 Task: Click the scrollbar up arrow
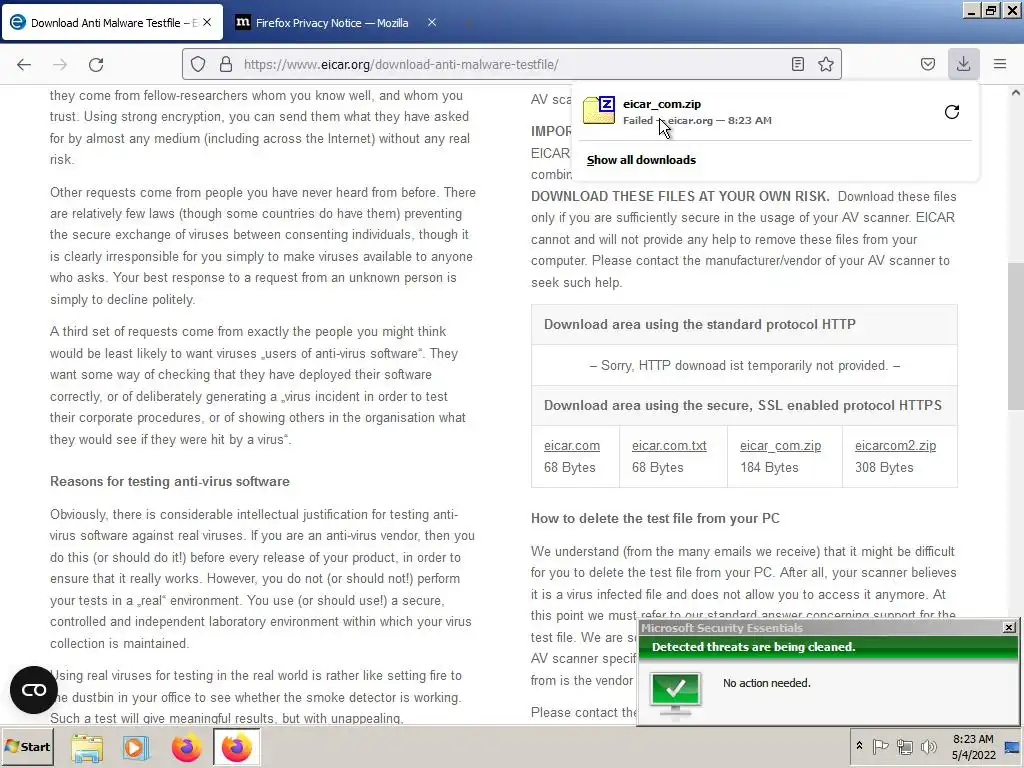point(1016,93)
